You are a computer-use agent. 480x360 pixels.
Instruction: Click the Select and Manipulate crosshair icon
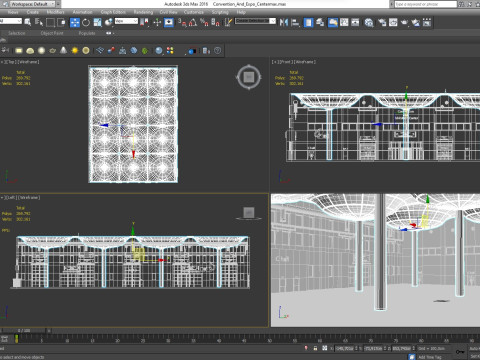tap(157, 22)
